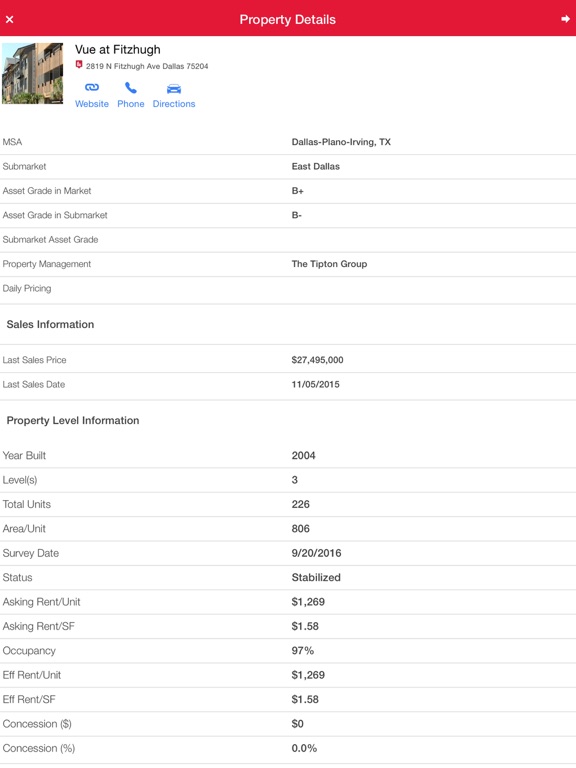Click the Vue at Fitzhugh title
This screenshot has width=576, height=768.
click(x=118, y=49)
